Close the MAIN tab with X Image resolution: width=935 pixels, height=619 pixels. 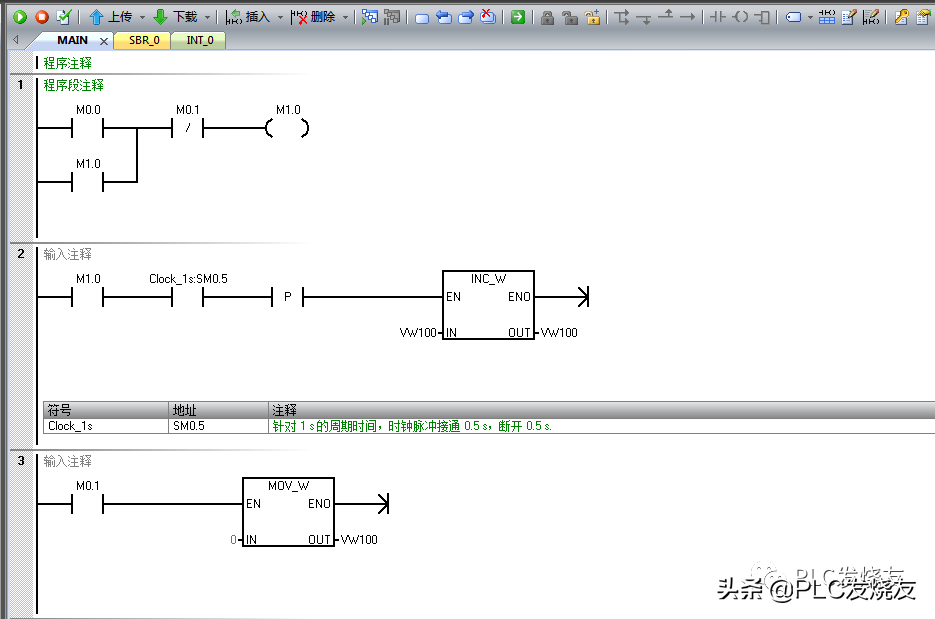click(104, 41)
